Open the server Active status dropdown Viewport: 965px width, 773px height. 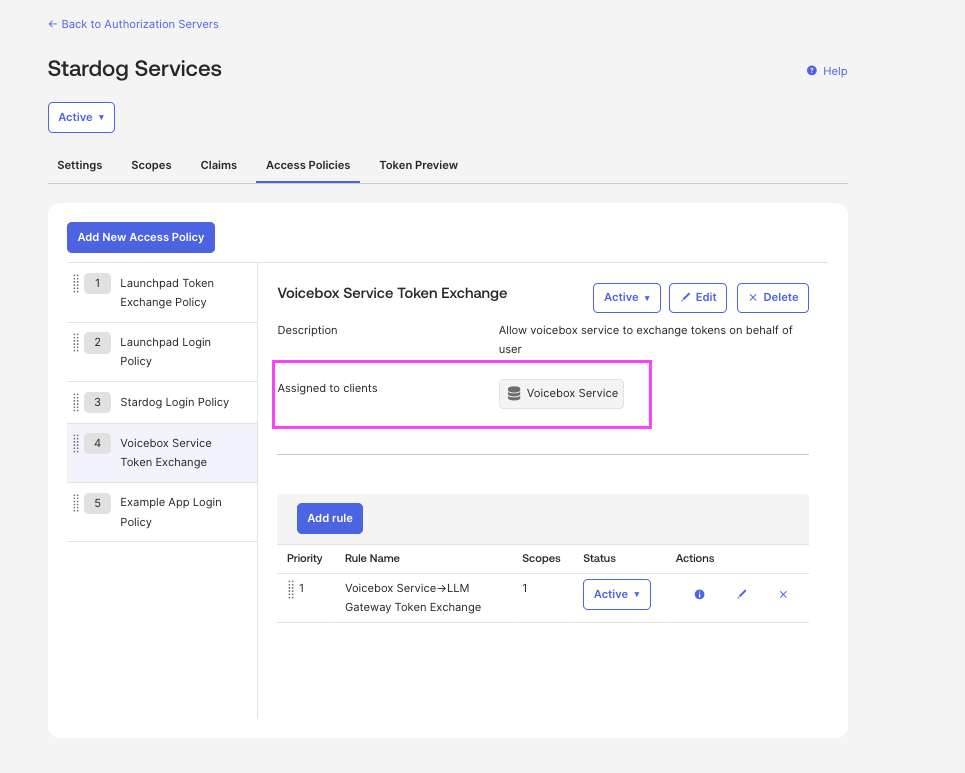(x=81, y=118)
